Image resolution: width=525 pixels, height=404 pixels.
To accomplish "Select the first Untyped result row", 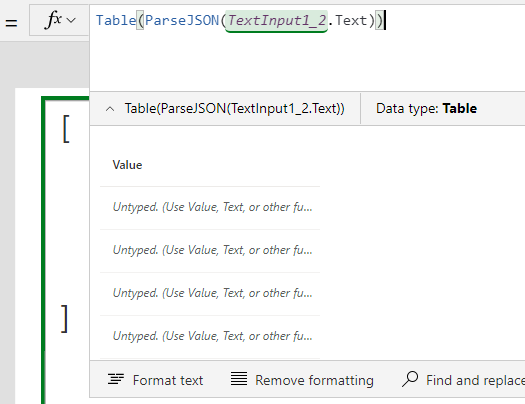I will click(x=210, y=208).
